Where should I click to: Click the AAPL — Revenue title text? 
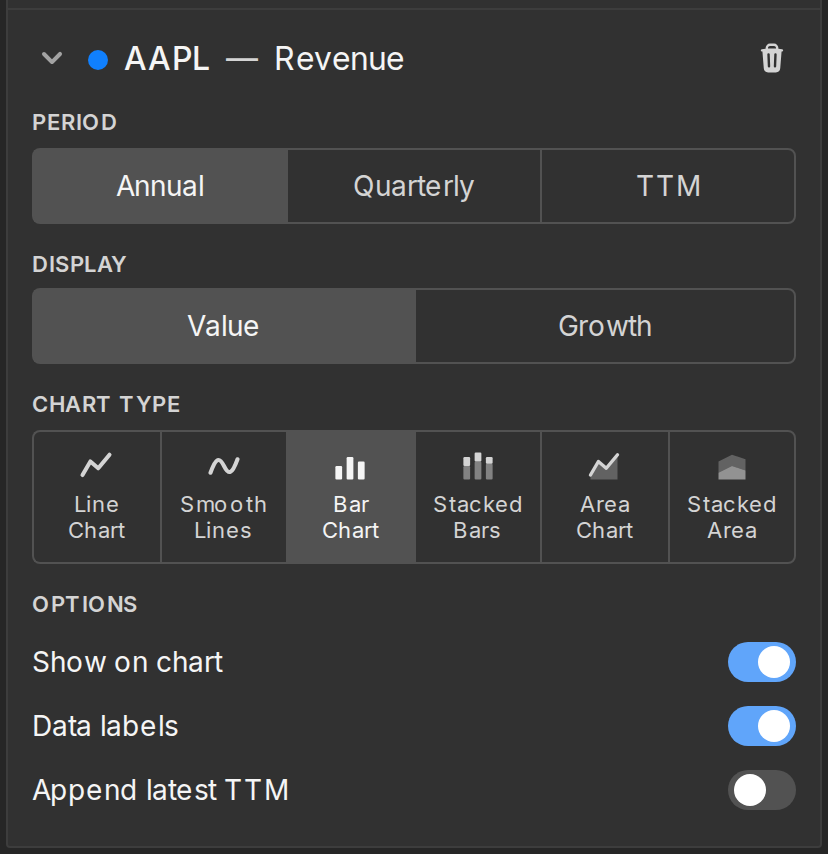click(264, 59)
